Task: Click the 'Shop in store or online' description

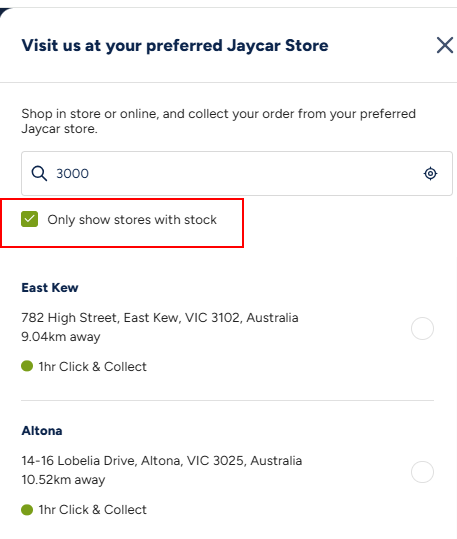Action: 219,121
